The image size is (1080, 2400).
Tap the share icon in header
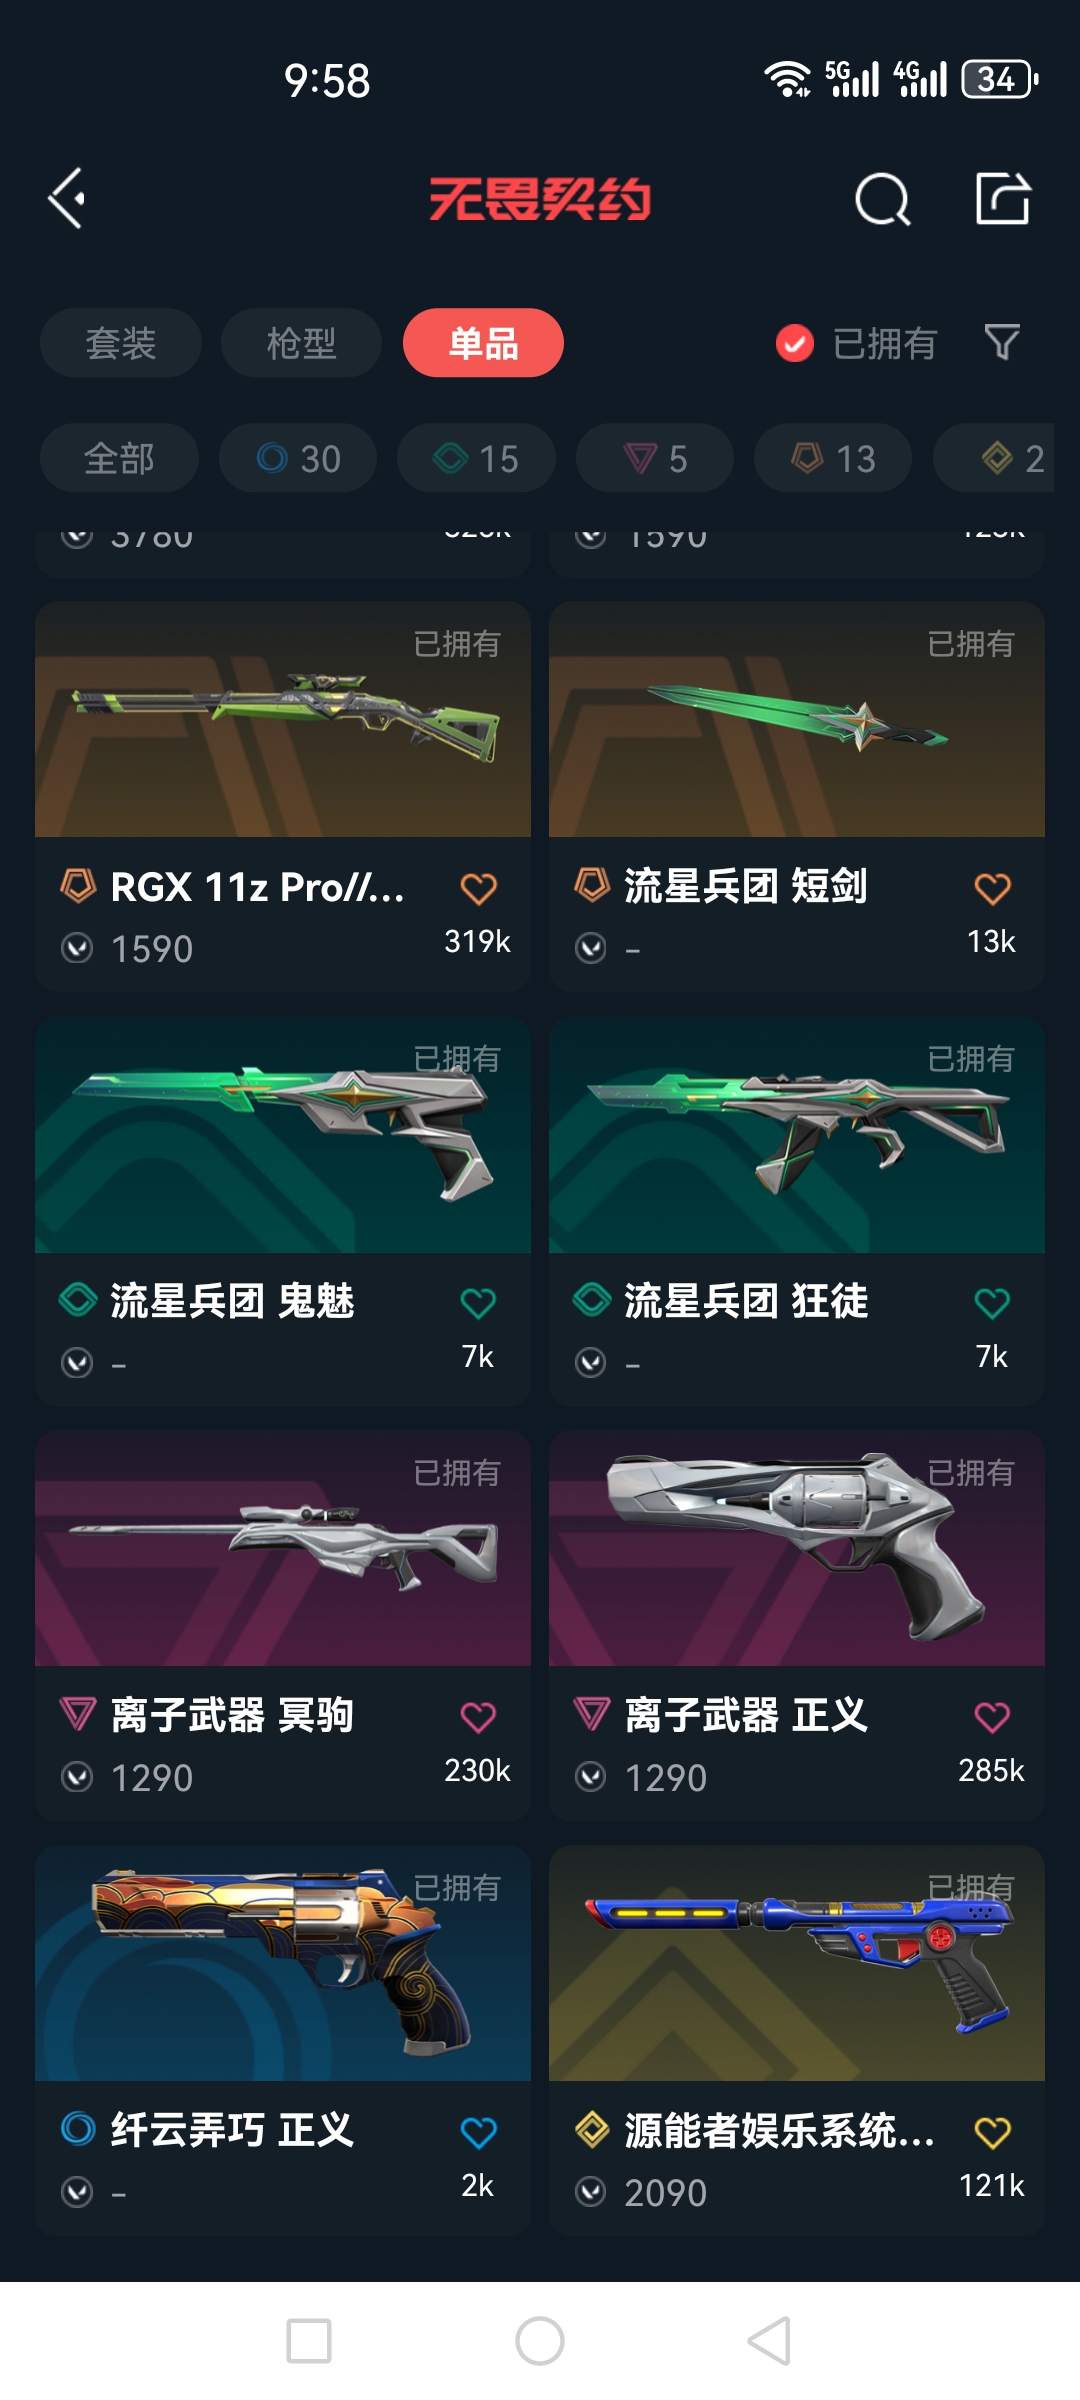point(1003,198)
